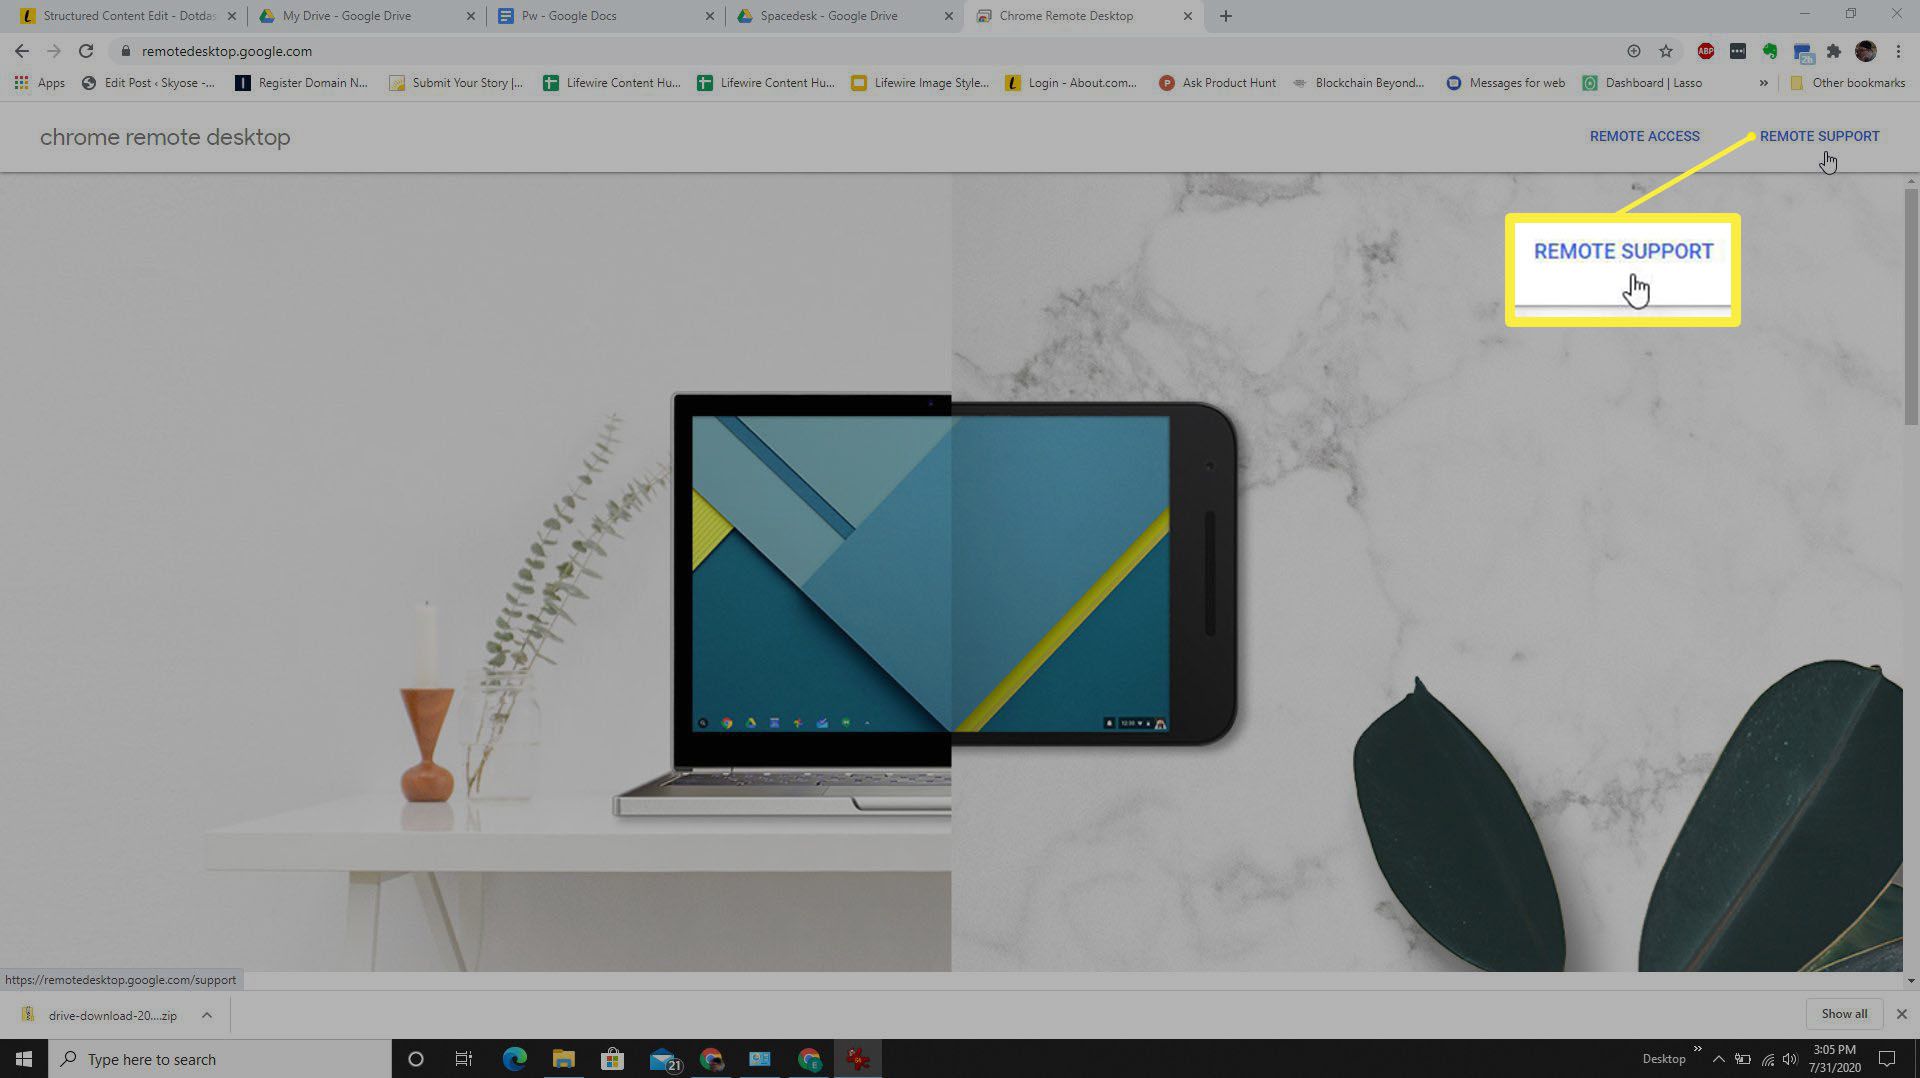Open Chrome's three-dot menu
The image size is (1920, 1078).
tap(1898, 51)
